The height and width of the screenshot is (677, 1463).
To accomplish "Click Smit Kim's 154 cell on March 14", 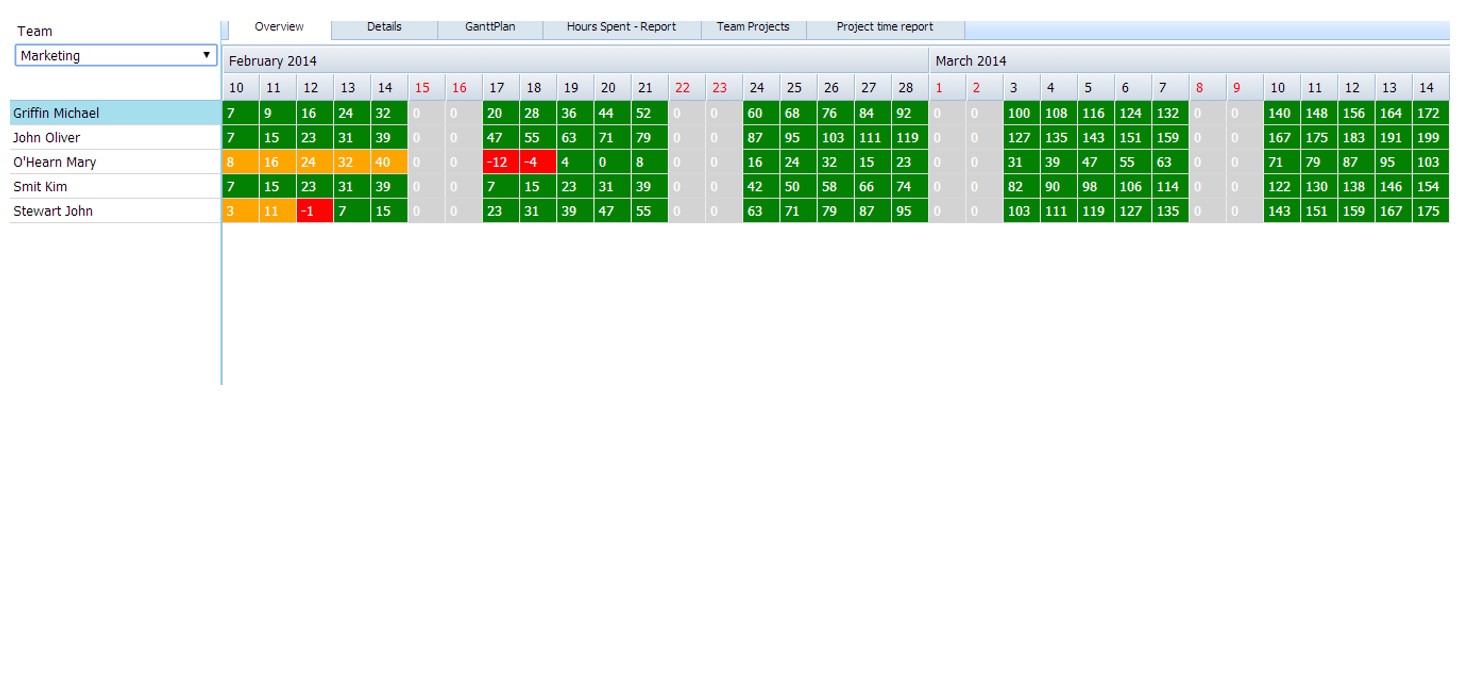I will (1431, 186).
